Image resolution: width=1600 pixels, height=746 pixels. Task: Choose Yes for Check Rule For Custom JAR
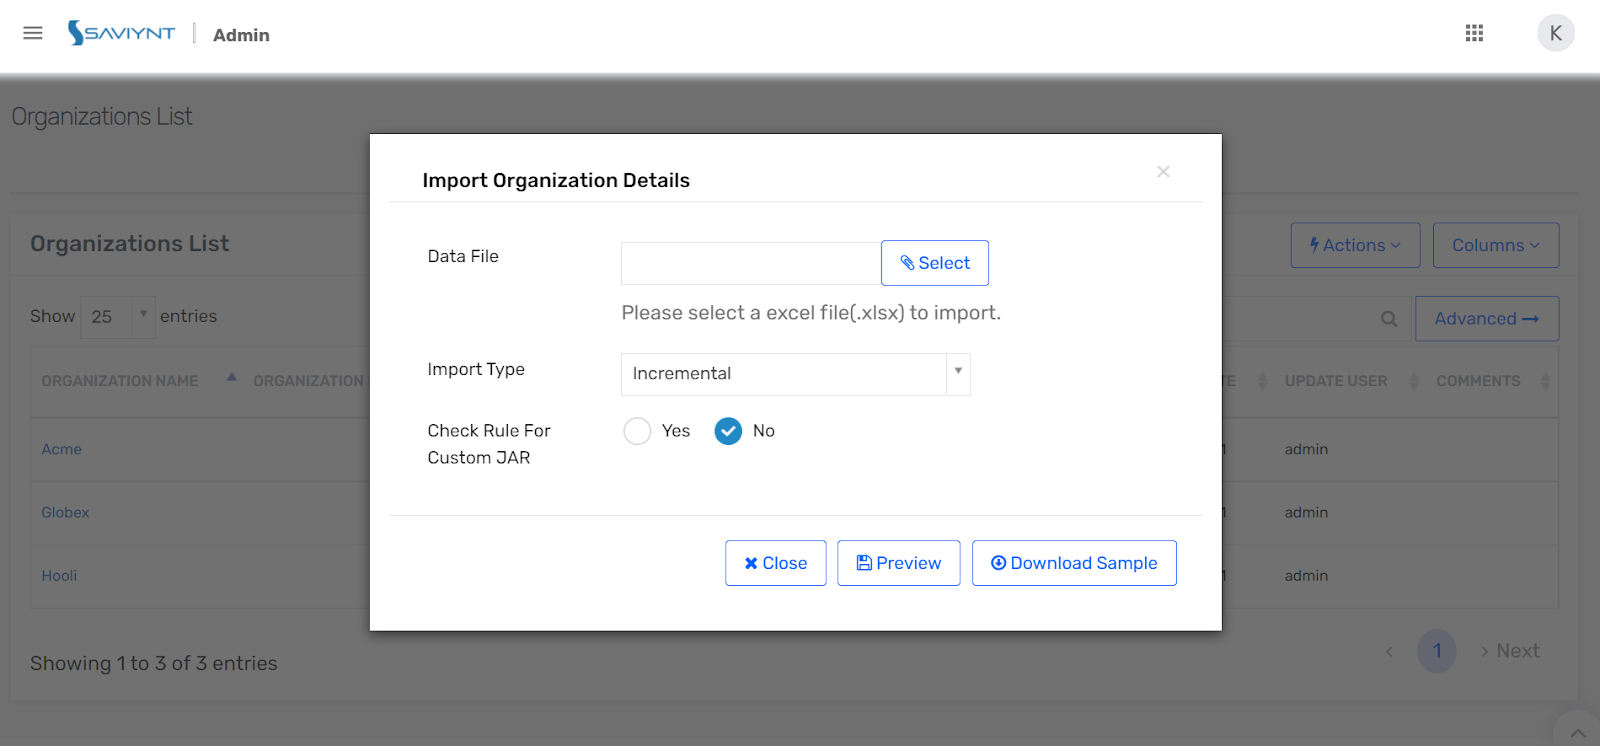[x=637, y=431]
